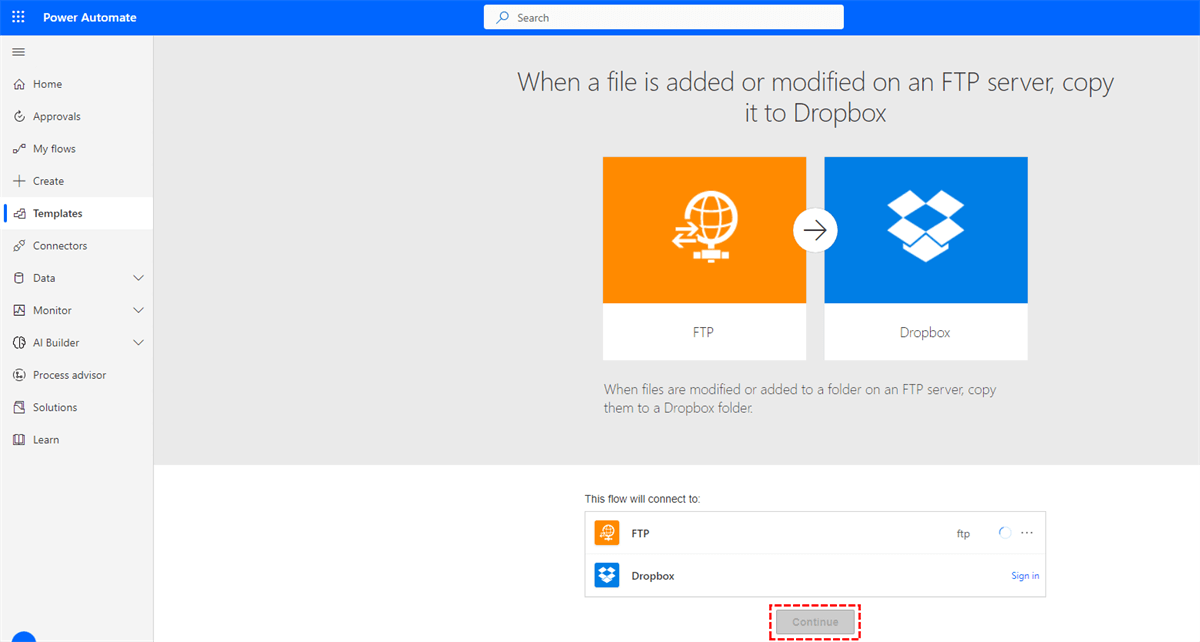The height and width of the screenshot is (642, 1200).
Task: Expand the Data section chevron
Action: click(x=139, y=278)
